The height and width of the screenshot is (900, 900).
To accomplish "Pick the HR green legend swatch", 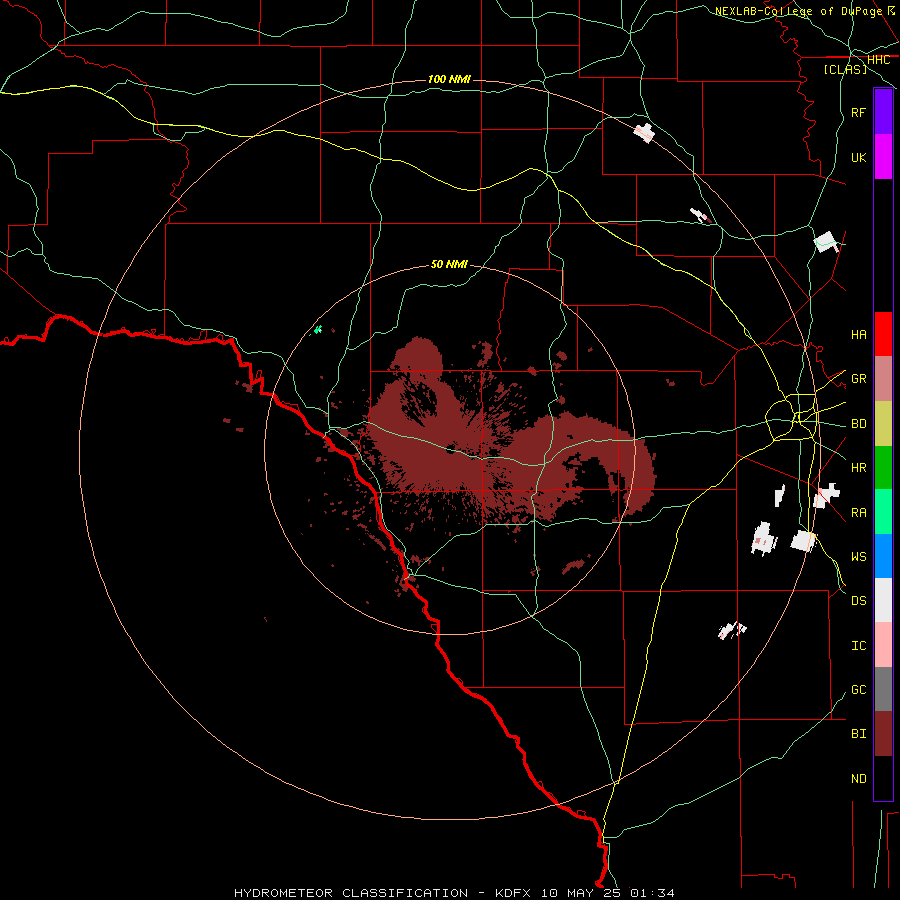I will 883,468.
